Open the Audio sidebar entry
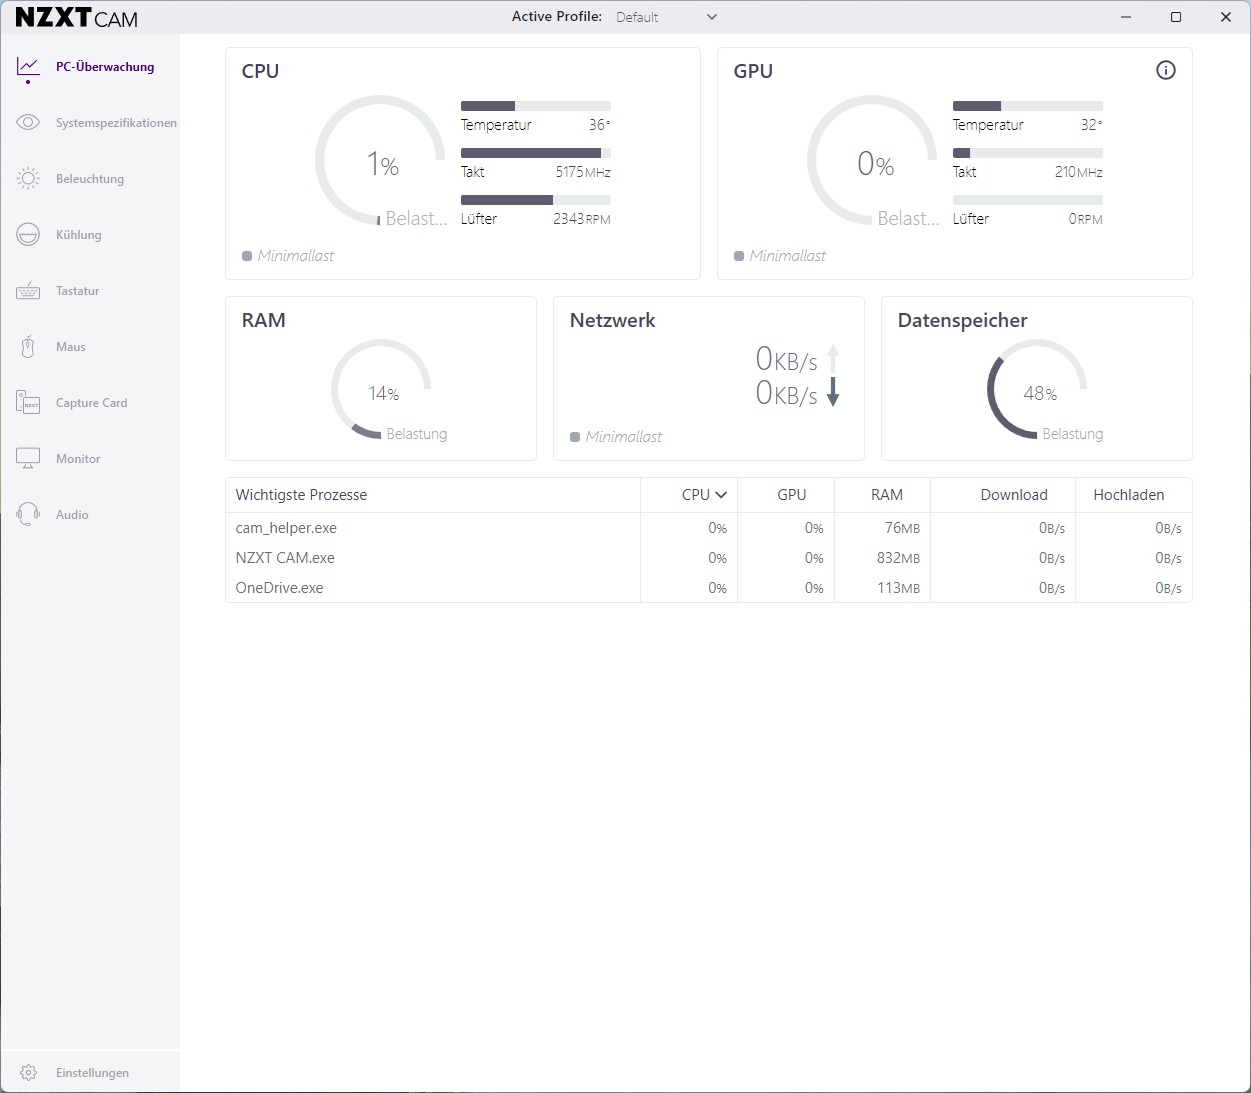1251x1093 pixels. 72,515
